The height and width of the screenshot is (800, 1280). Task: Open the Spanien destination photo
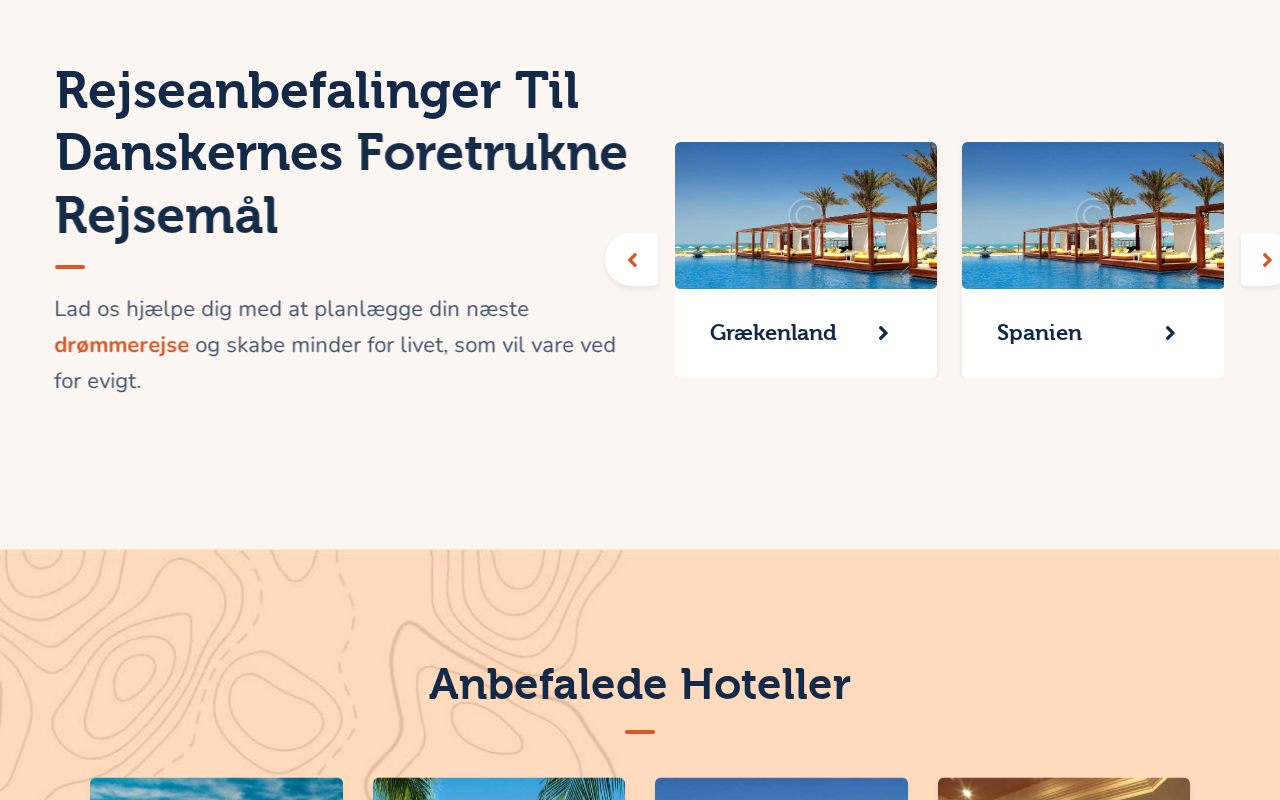point(1093,215)
